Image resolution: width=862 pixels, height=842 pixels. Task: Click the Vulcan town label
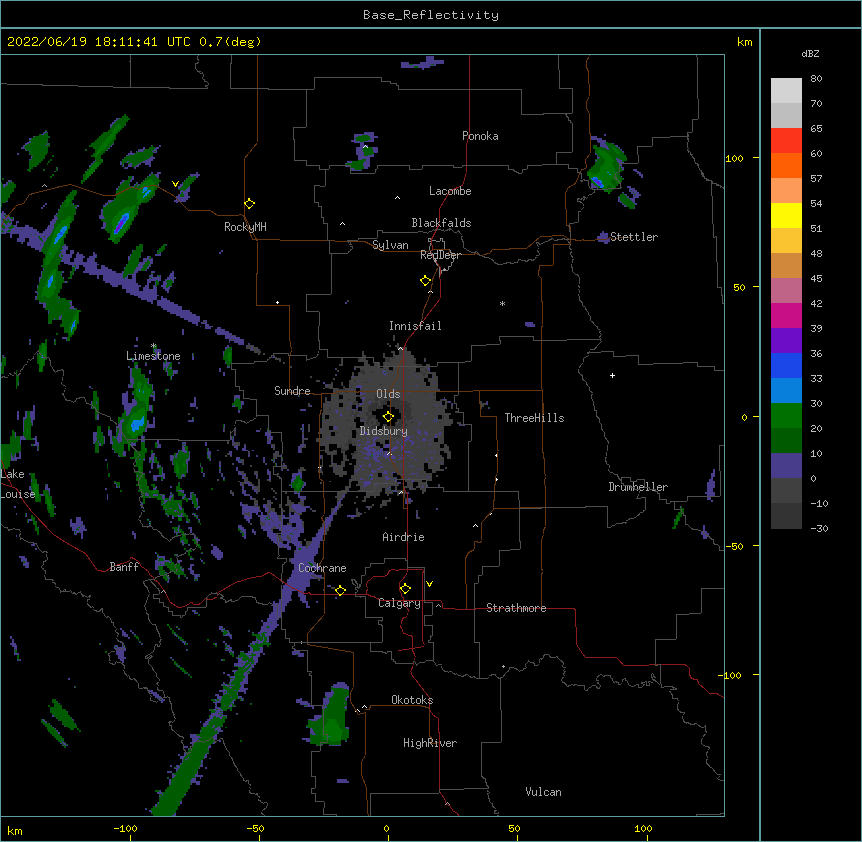tap(543, 792)
